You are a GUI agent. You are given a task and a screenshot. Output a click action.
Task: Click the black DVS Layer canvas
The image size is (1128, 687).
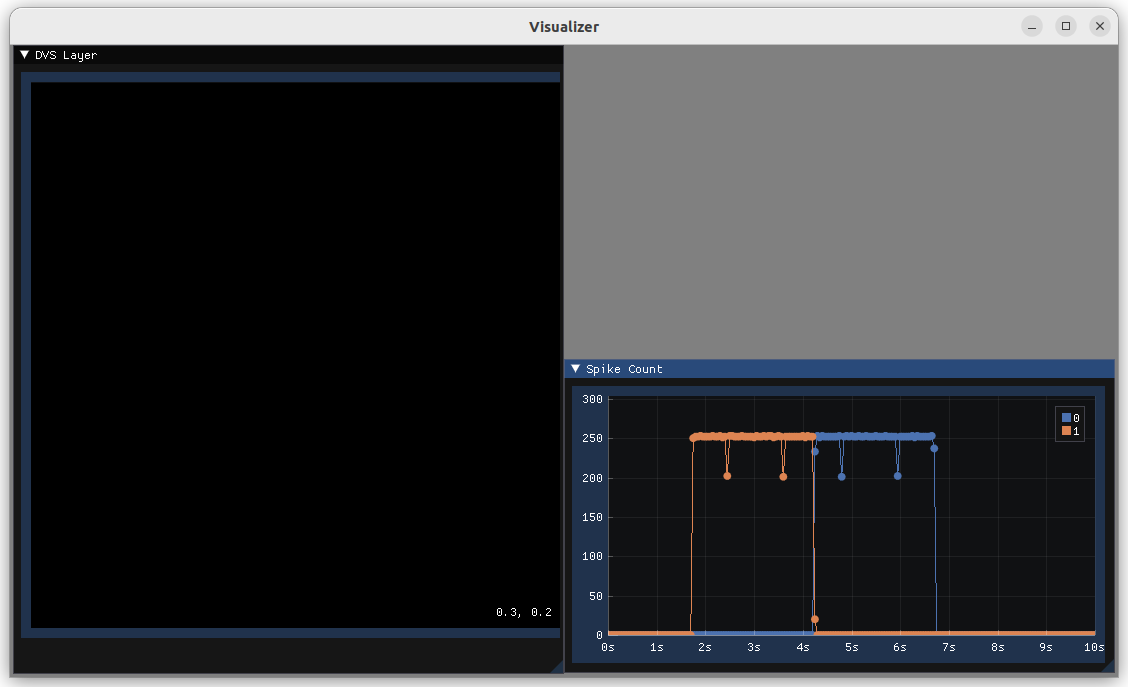(295, 355)
